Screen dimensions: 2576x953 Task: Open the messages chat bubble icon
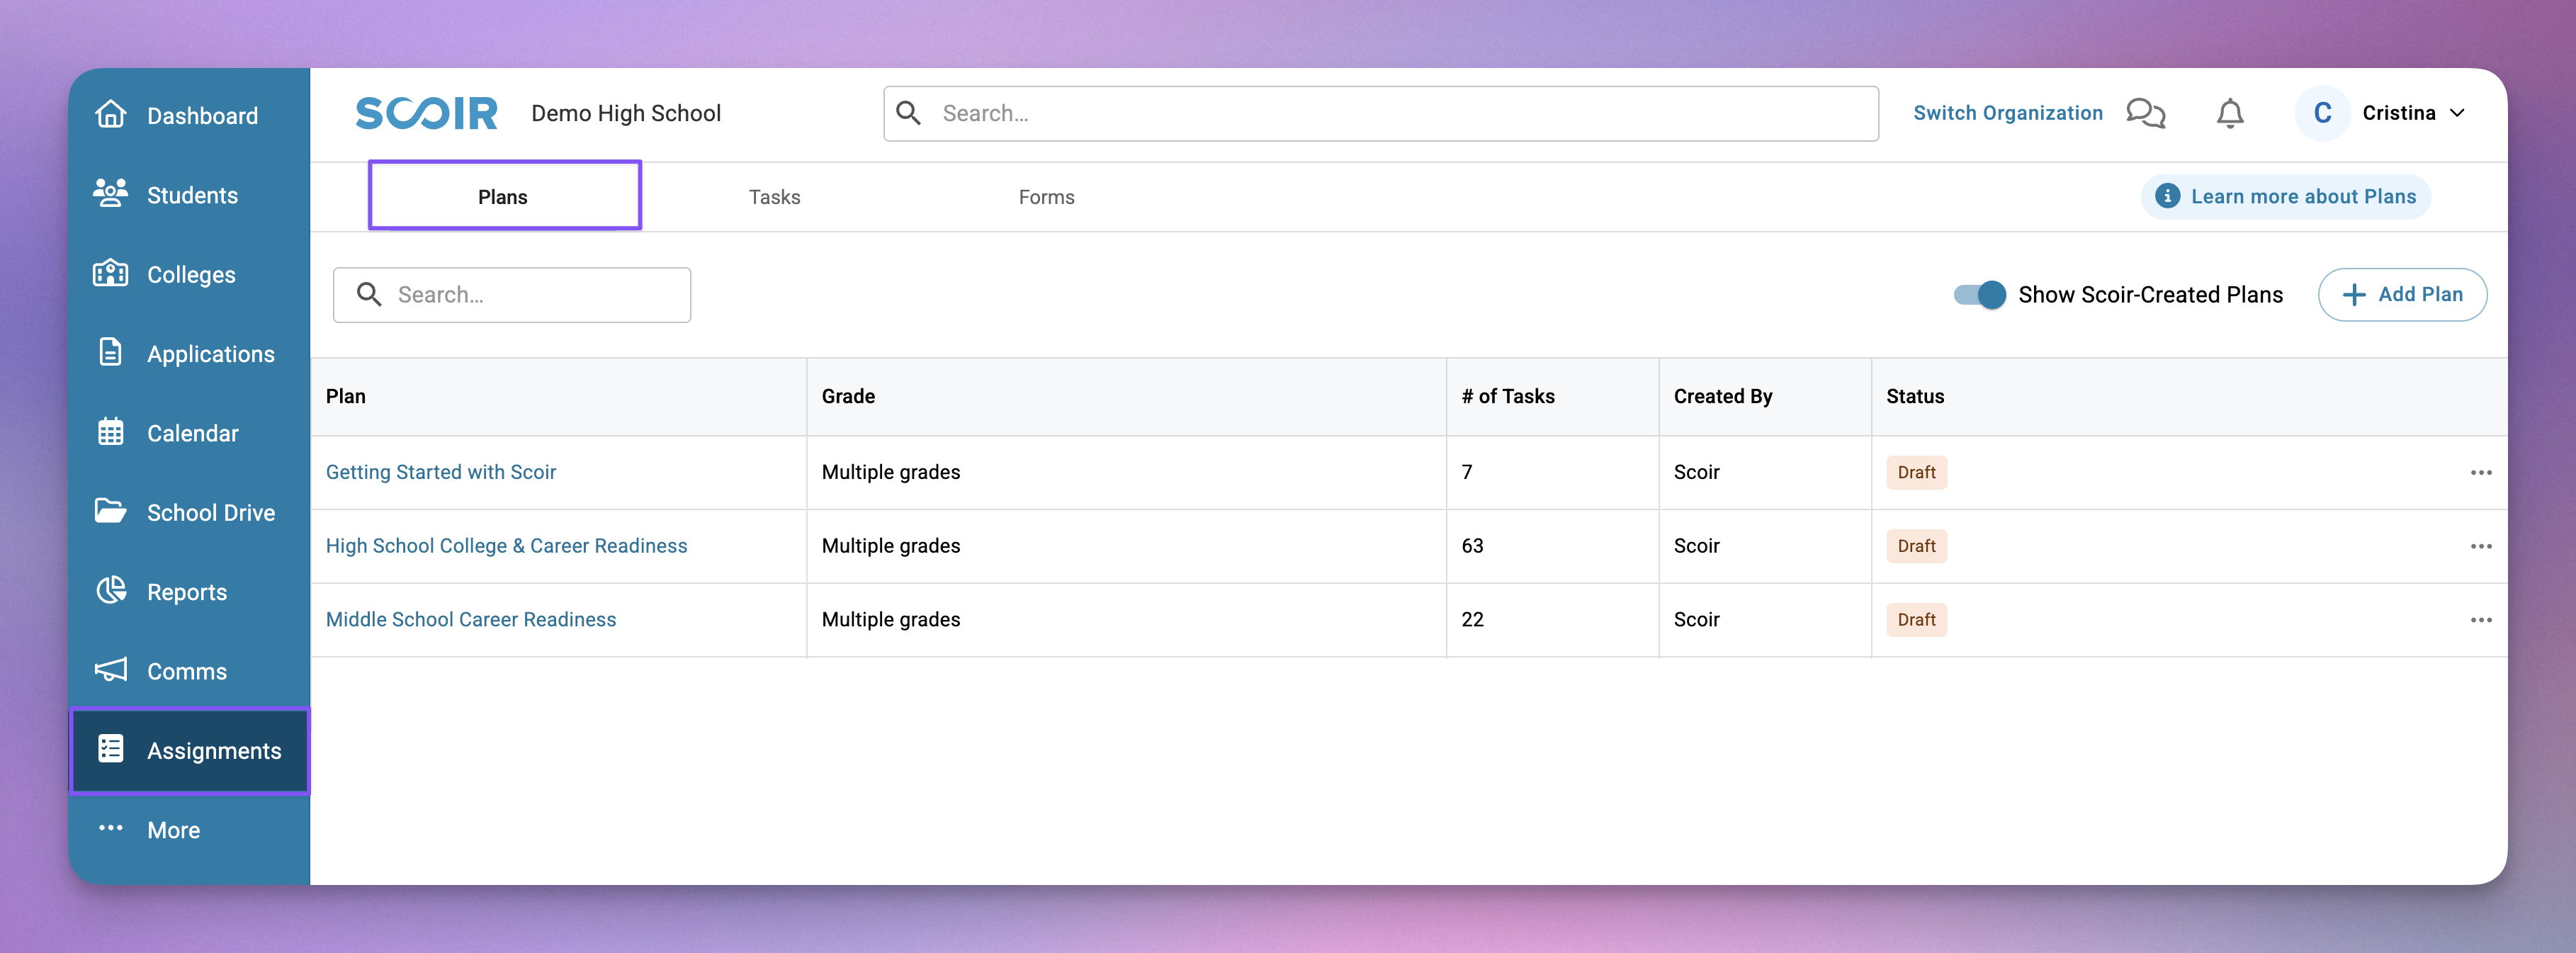click(x=2145, y=113)
